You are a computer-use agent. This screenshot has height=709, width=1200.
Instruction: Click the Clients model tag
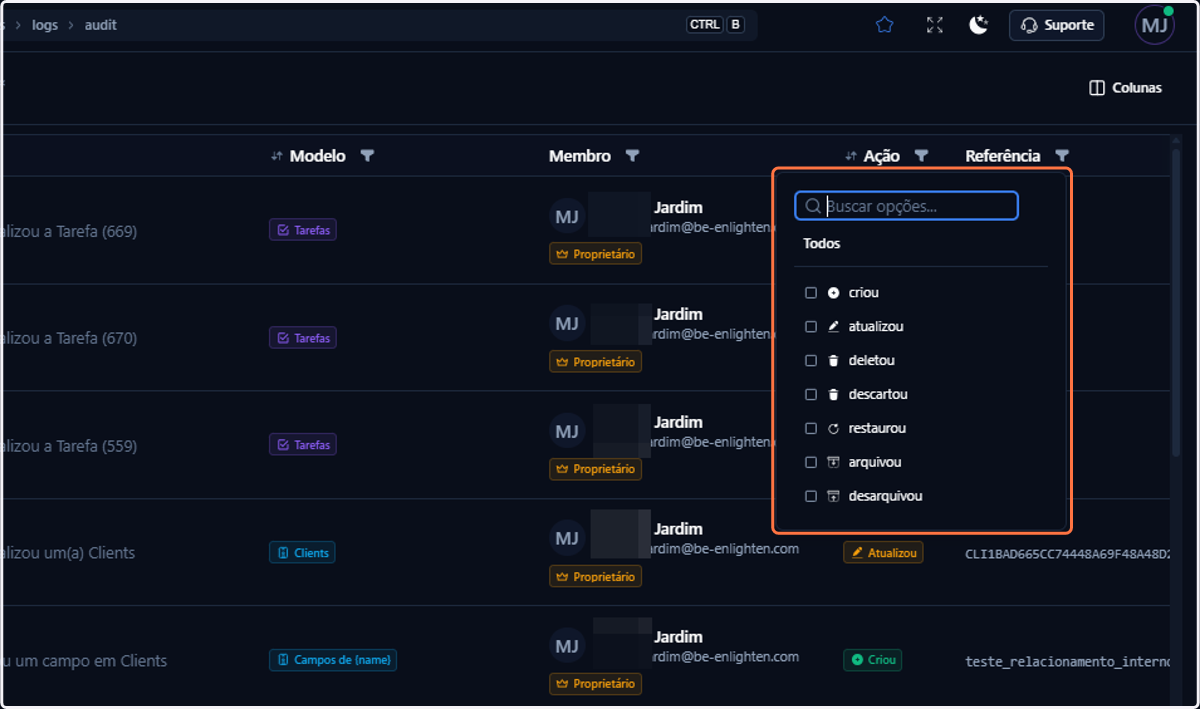(x=302, y=553)
